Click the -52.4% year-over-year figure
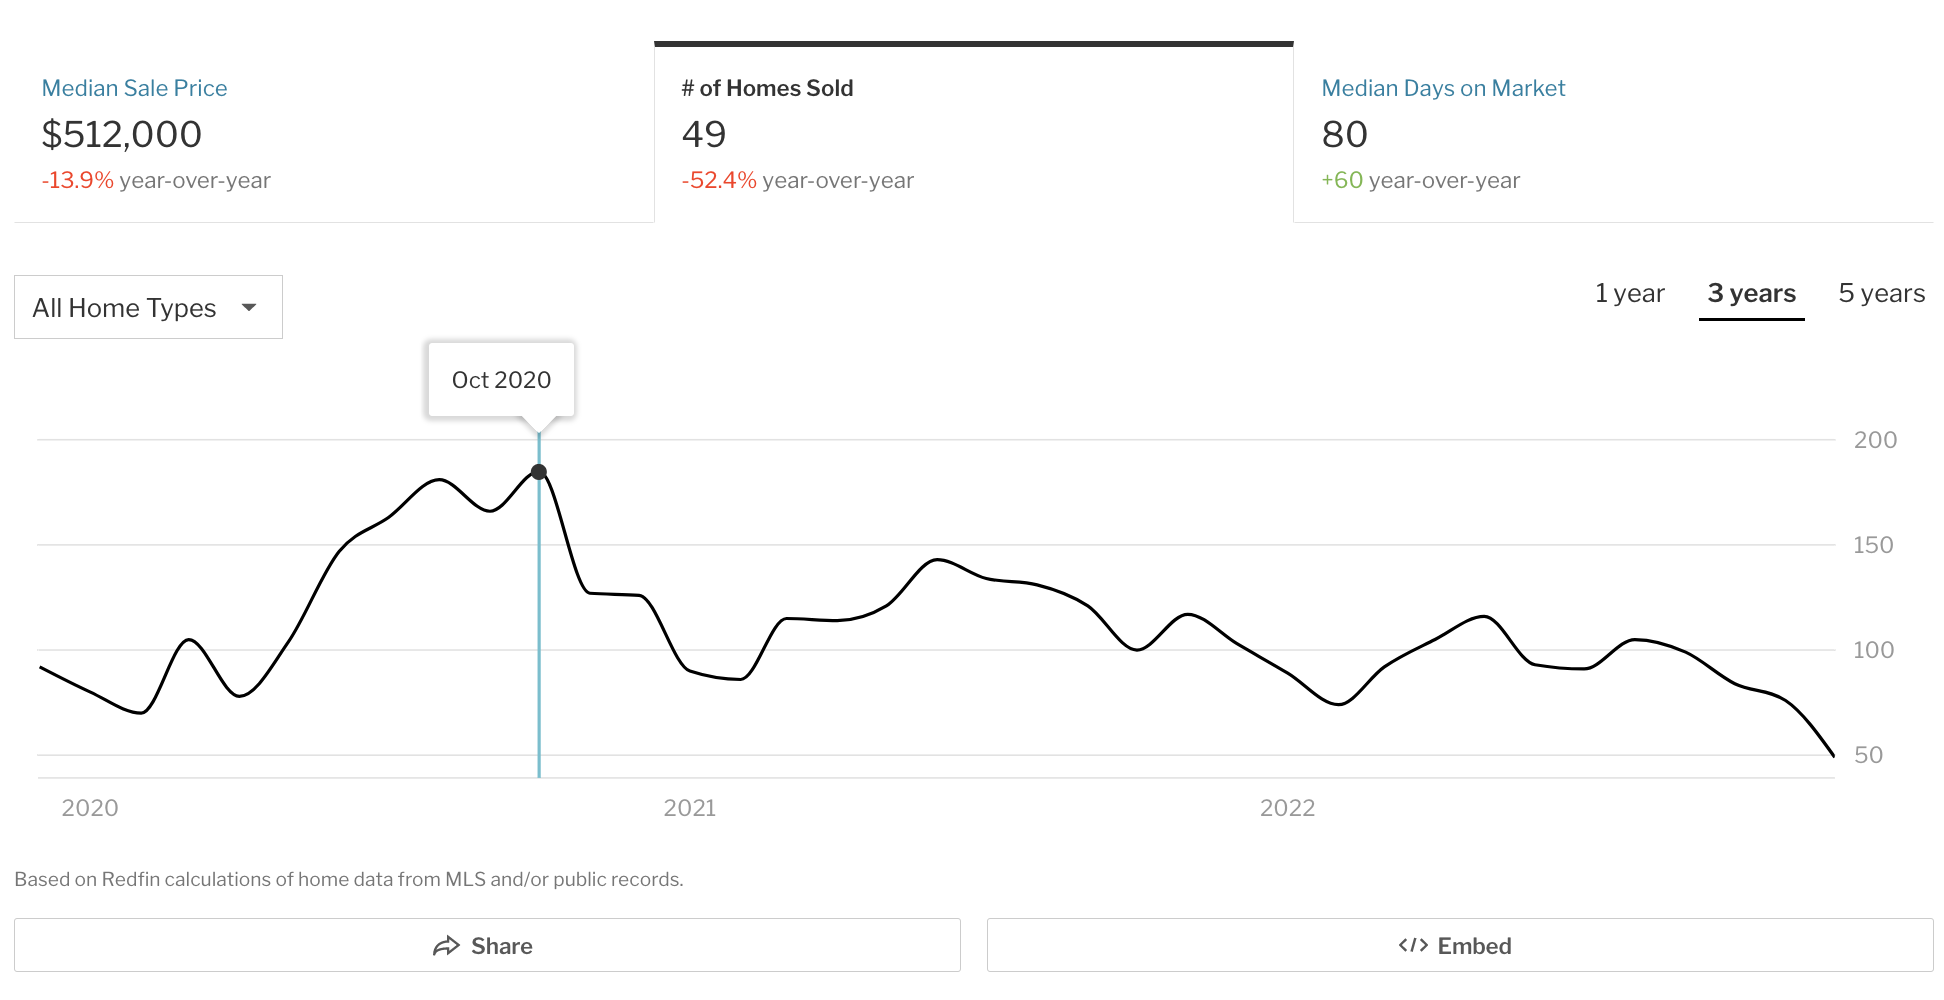Screen dimensions: 1944x1000 [719, 181]
